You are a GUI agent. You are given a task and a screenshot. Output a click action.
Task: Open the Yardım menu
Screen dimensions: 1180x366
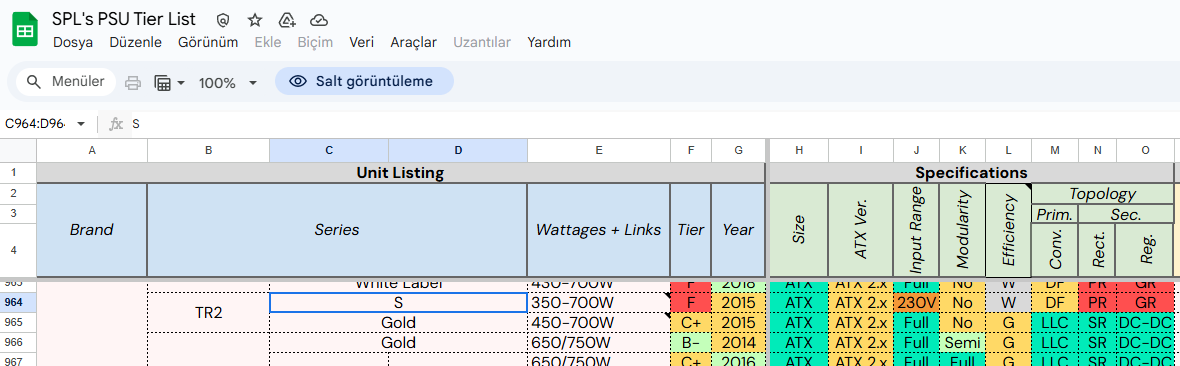549,42
